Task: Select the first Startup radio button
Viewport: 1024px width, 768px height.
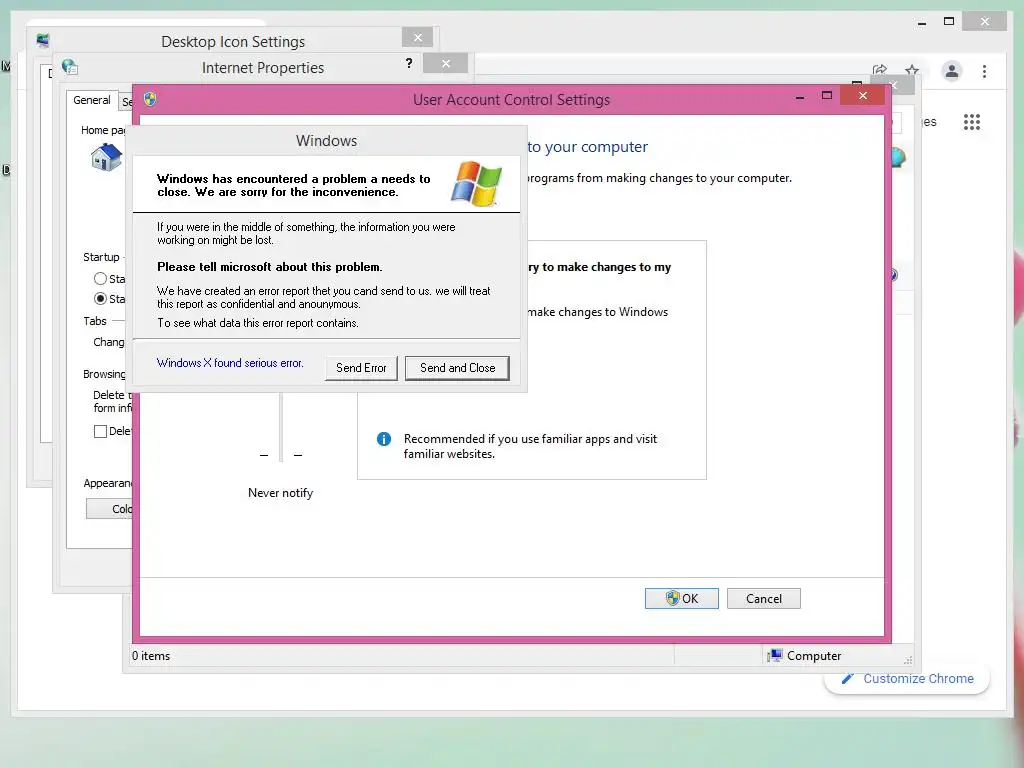Action: click(x=100, y=279)
